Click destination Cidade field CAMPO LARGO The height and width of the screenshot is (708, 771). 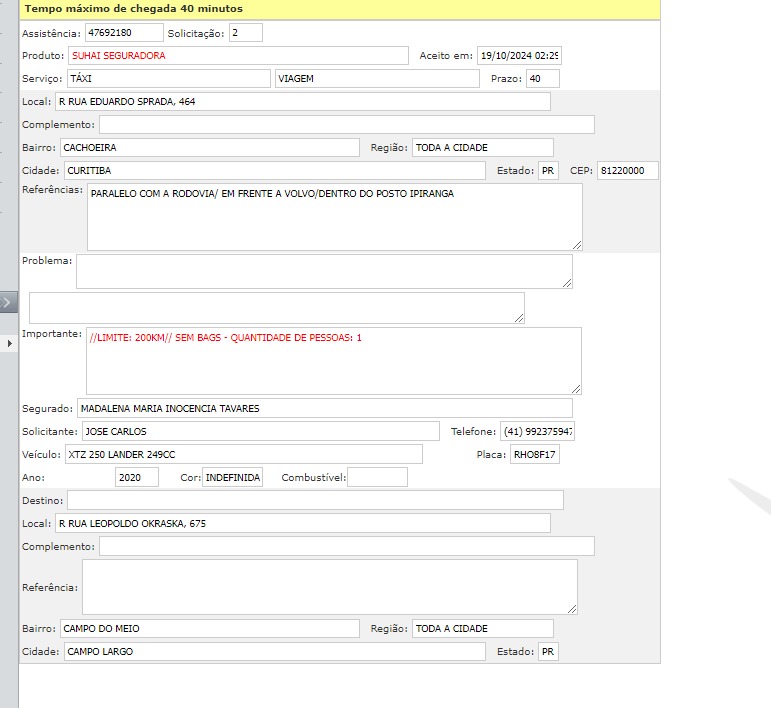click(274, 652)
